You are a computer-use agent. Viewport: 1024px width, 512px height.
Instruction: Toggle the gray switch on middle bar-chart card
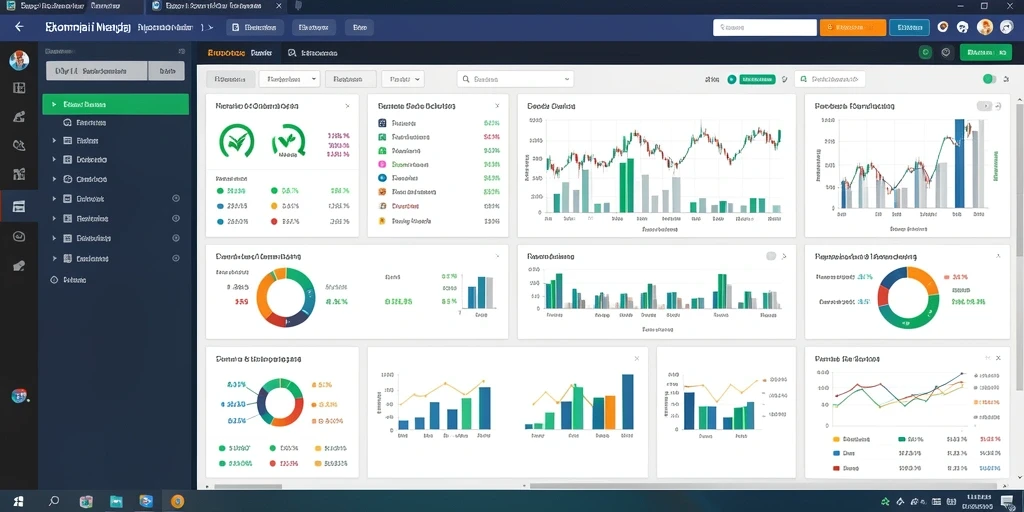[771, 257]
